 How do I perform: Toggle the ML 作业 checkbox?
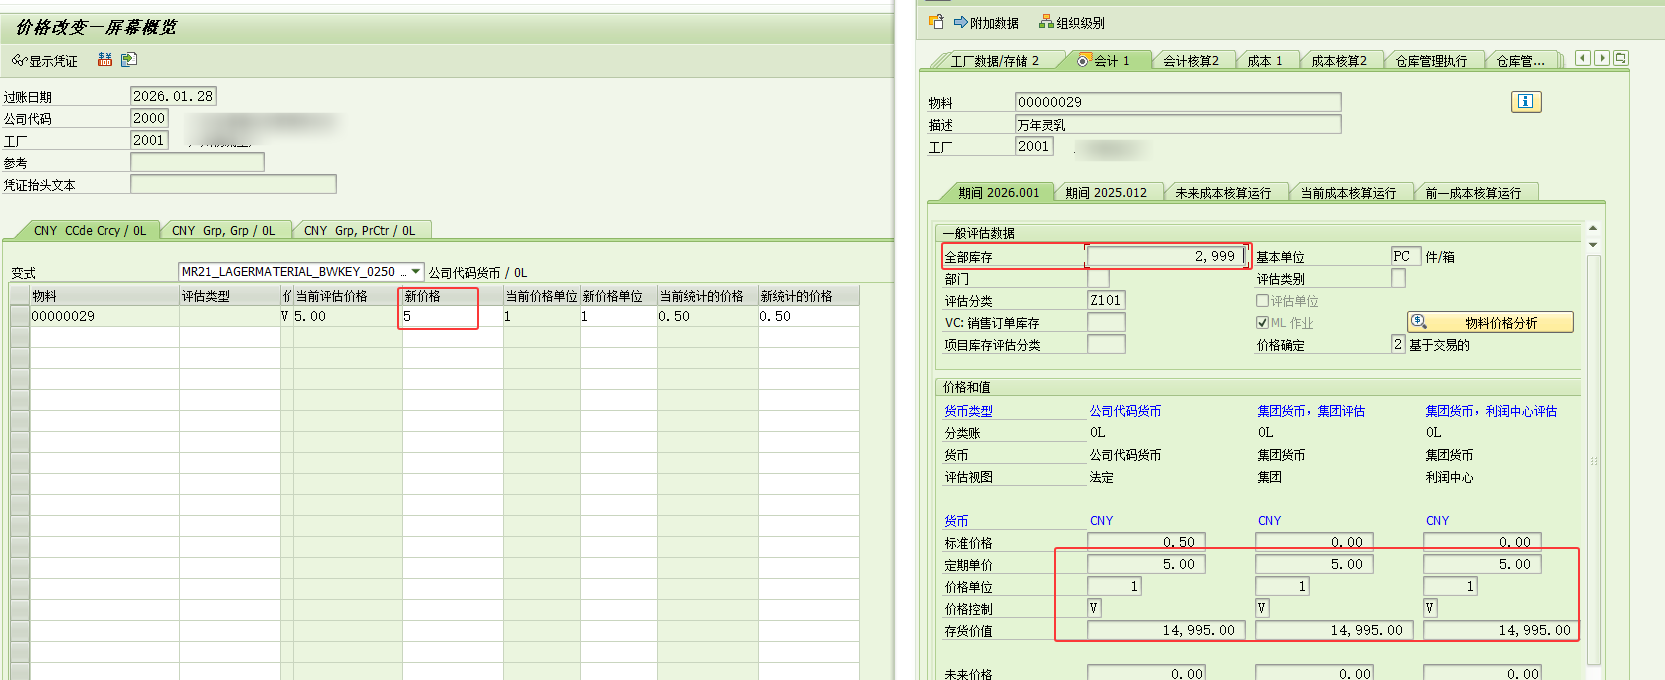1262,323
